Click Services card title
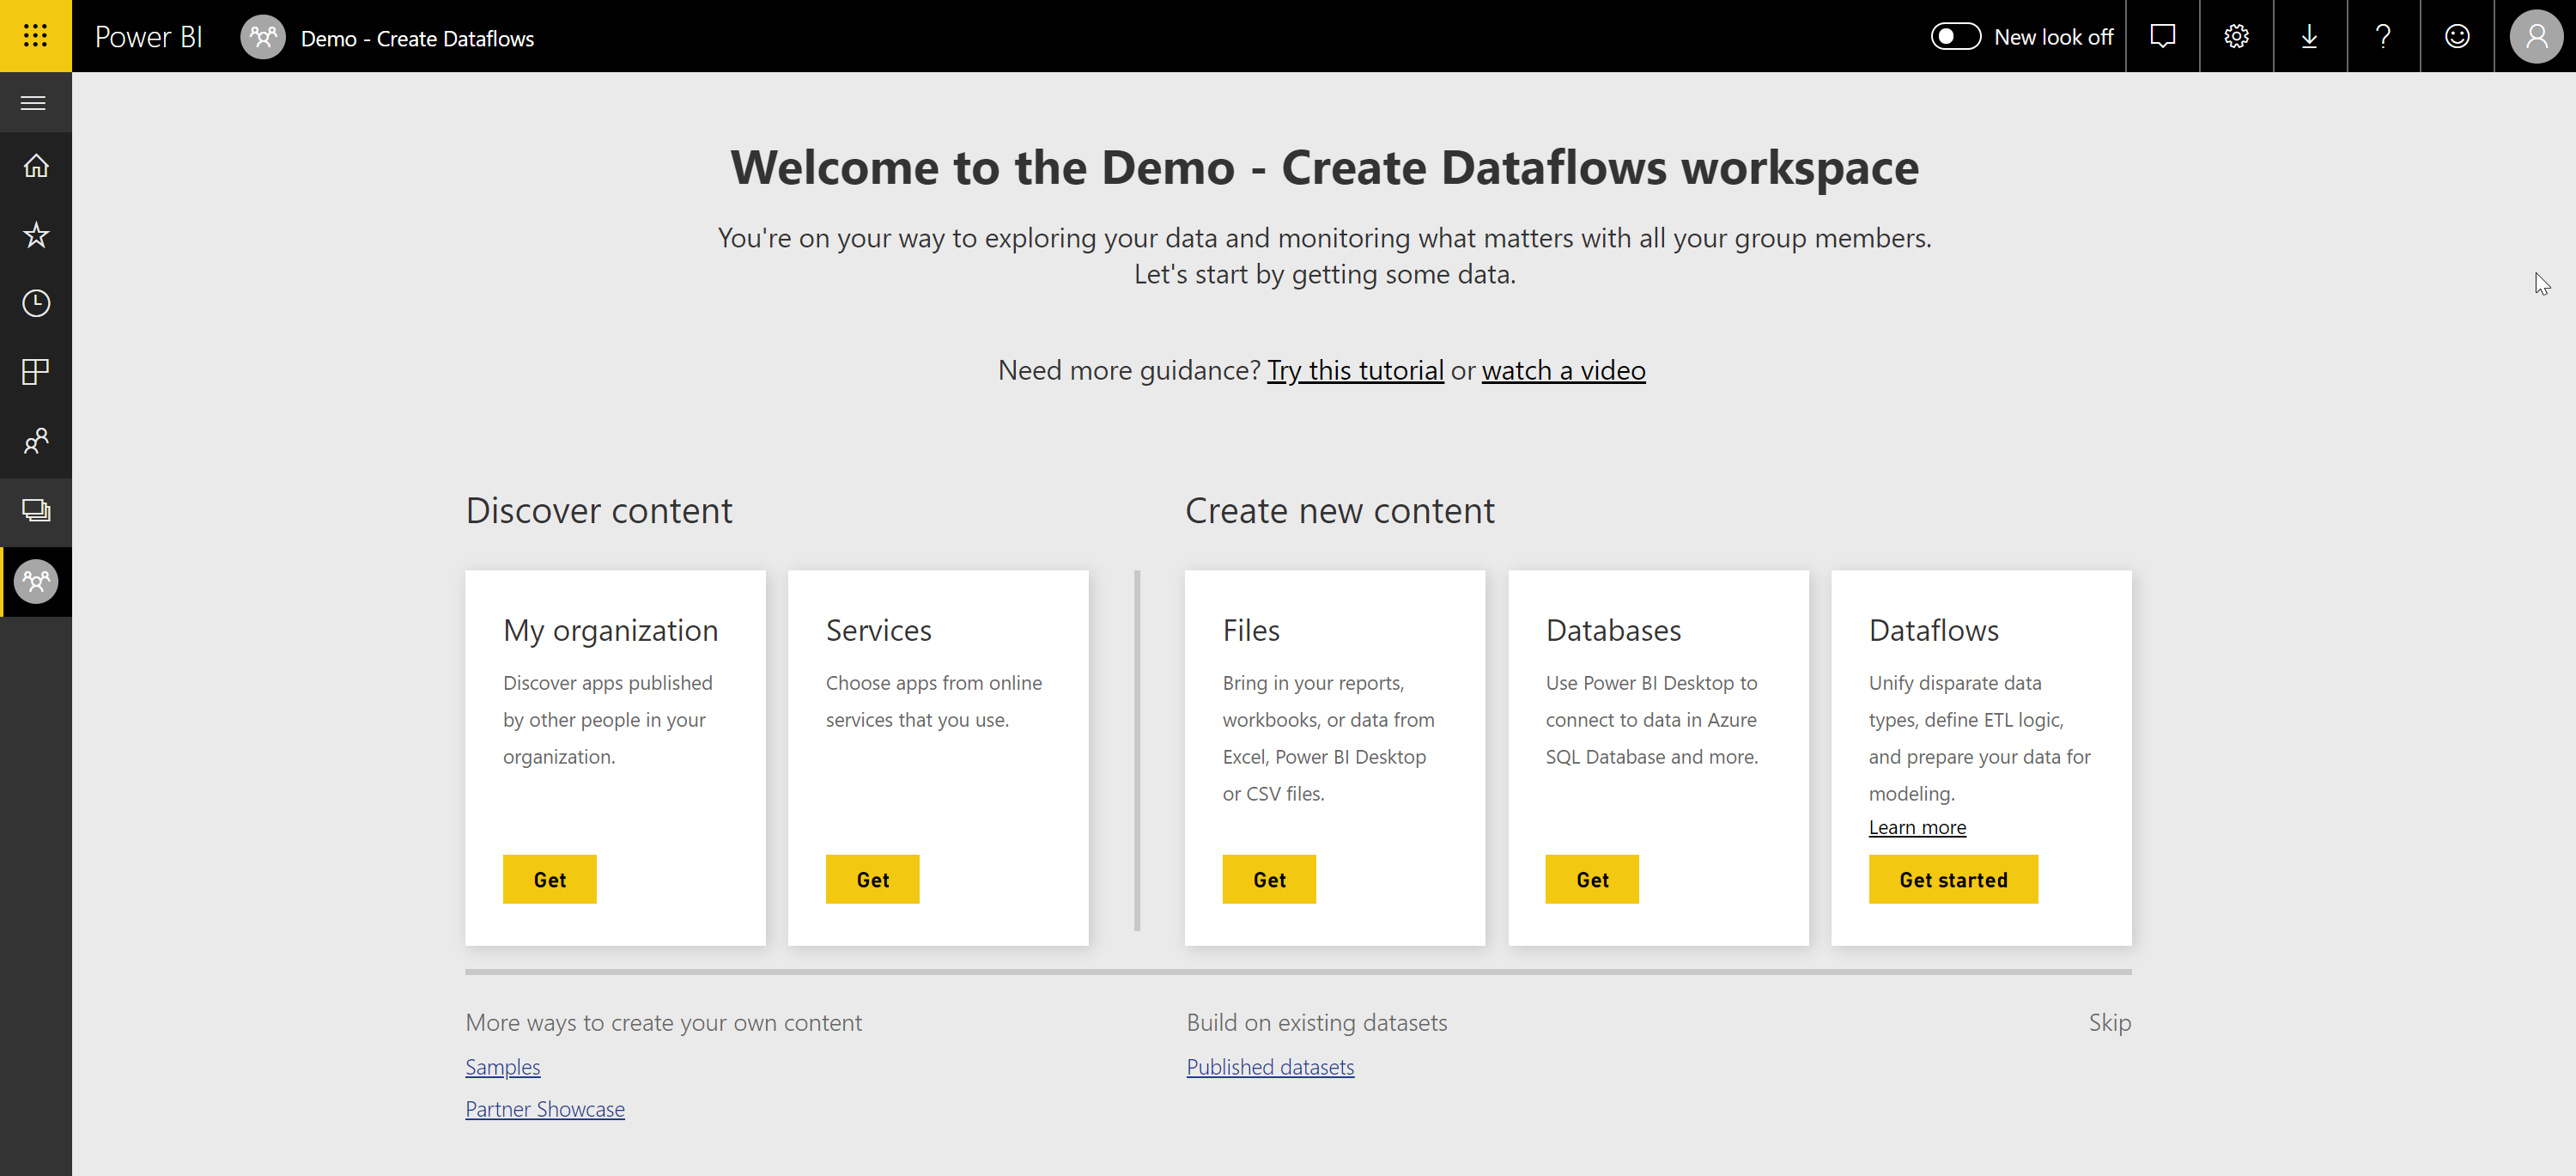This screenshot has height=1176, width=2576. [878, 630]
